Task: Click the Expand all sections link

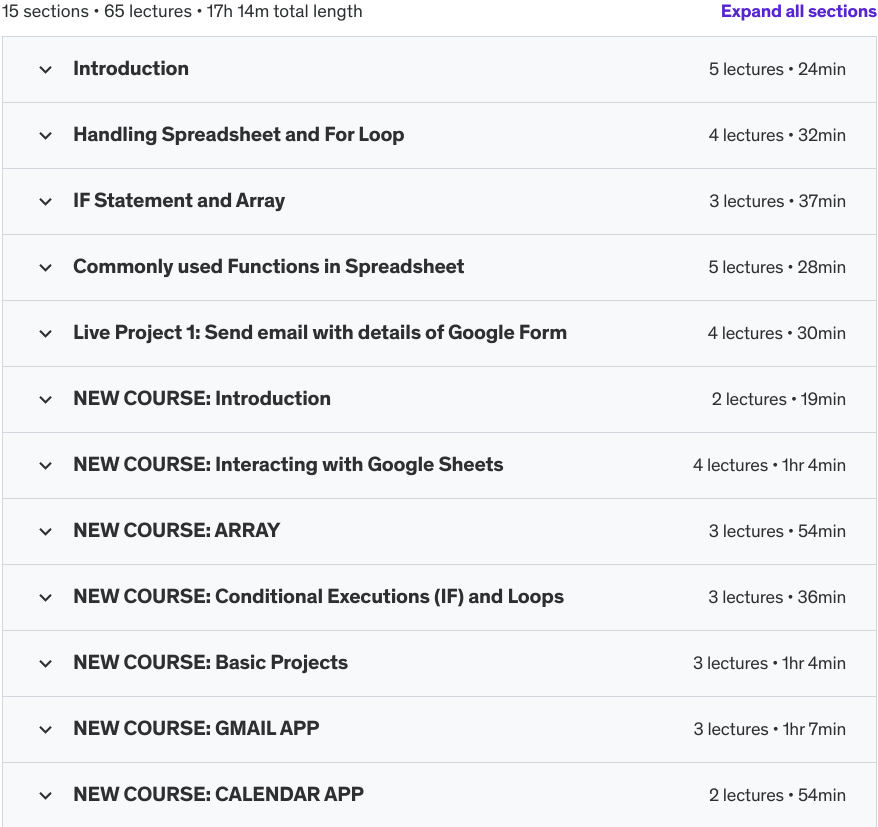Action: (798, 12)
